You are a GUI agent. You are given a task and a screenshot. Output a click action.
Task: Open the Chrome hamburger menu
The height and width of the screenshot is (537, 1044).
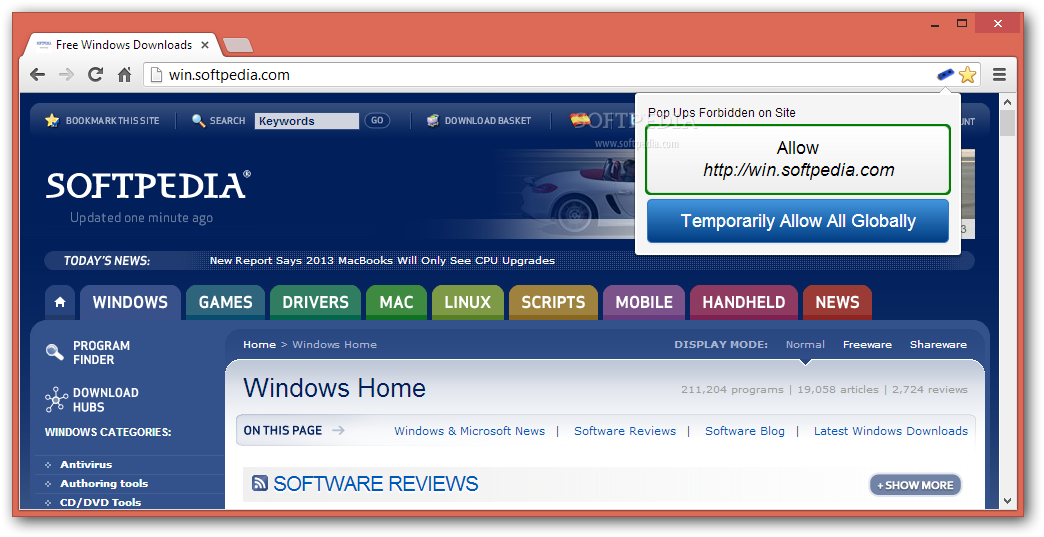click(999, 75)
